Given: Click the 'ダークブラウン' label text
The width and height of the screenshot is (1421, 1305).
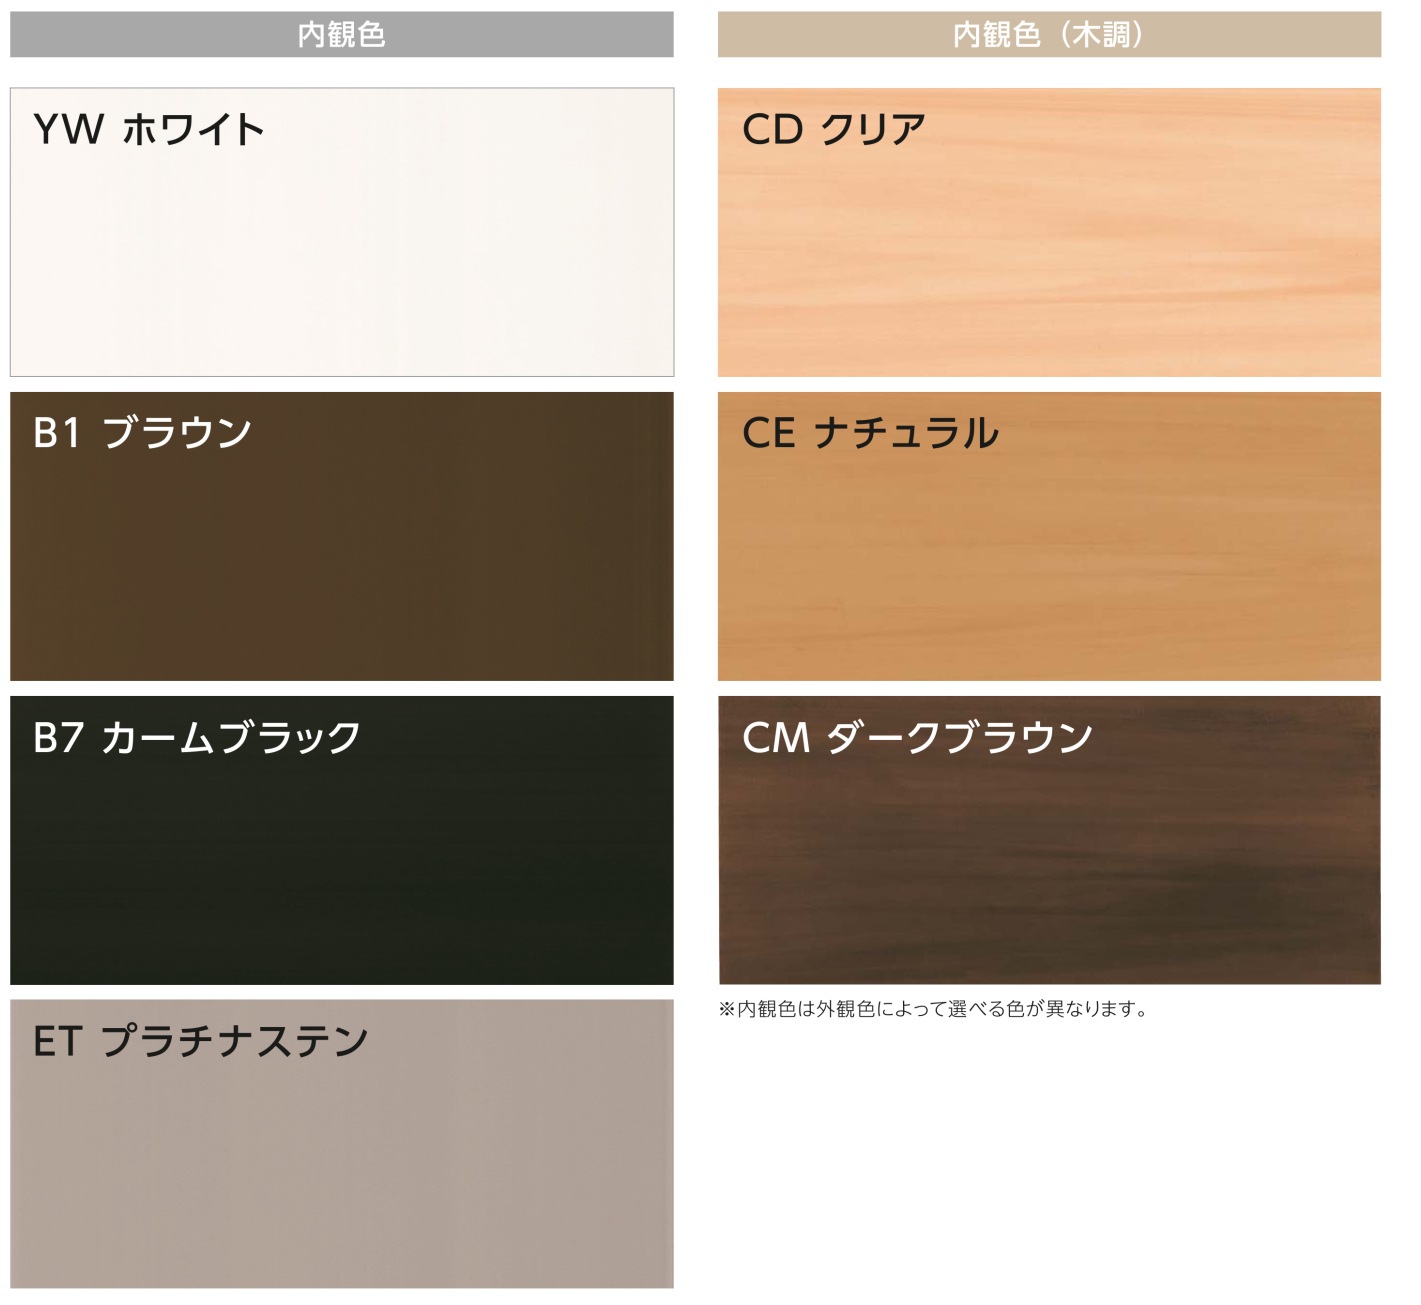Looking at the screenshot, I should (x=960, y=738).
